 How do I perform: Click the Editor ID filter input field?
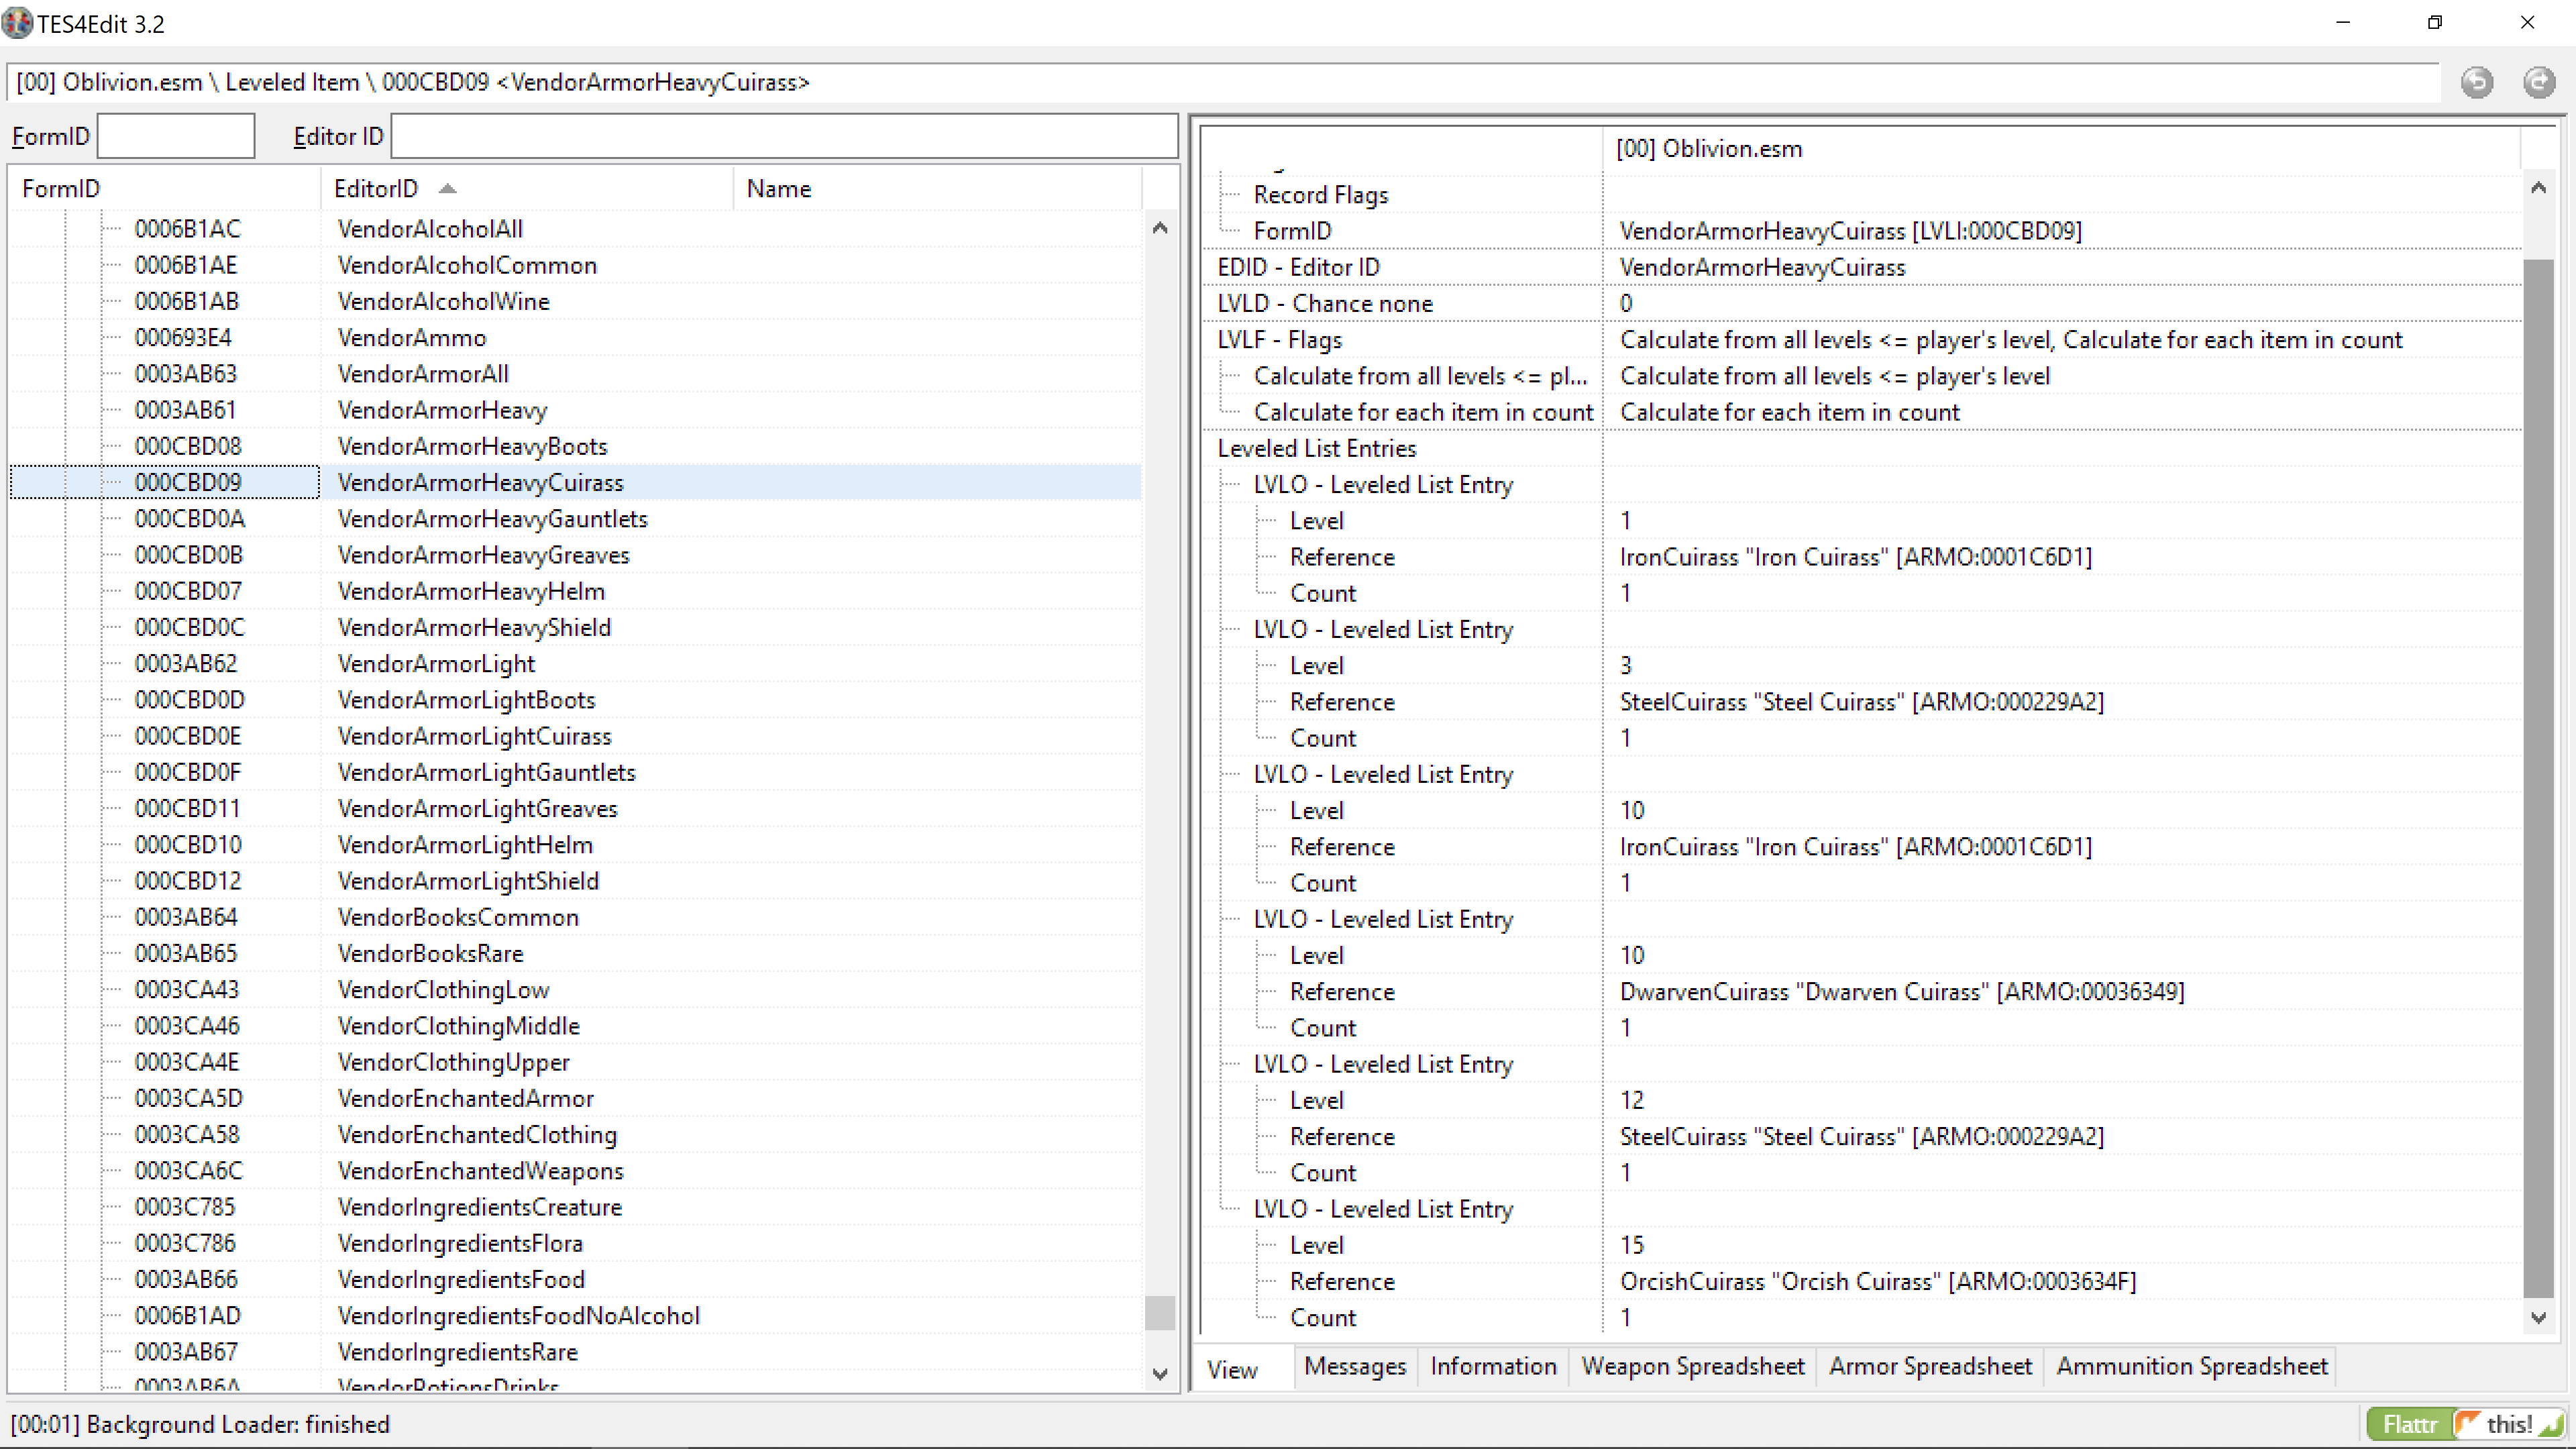pos(783,136)
